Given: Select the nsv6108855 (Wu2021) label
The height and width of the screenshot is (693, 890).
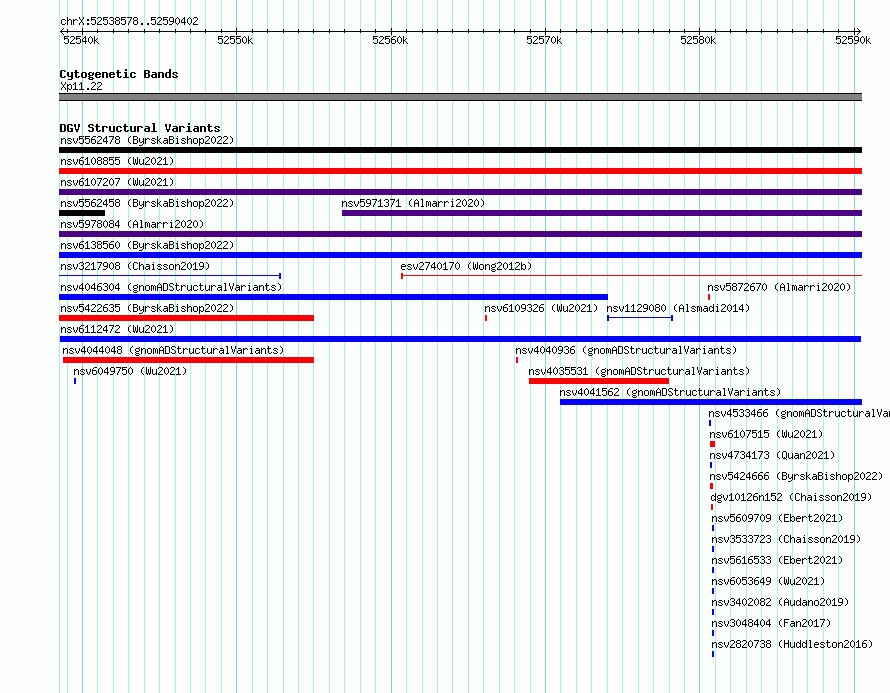Looking at the screenshot, I should pyautogui.click(x=117, y=161).
